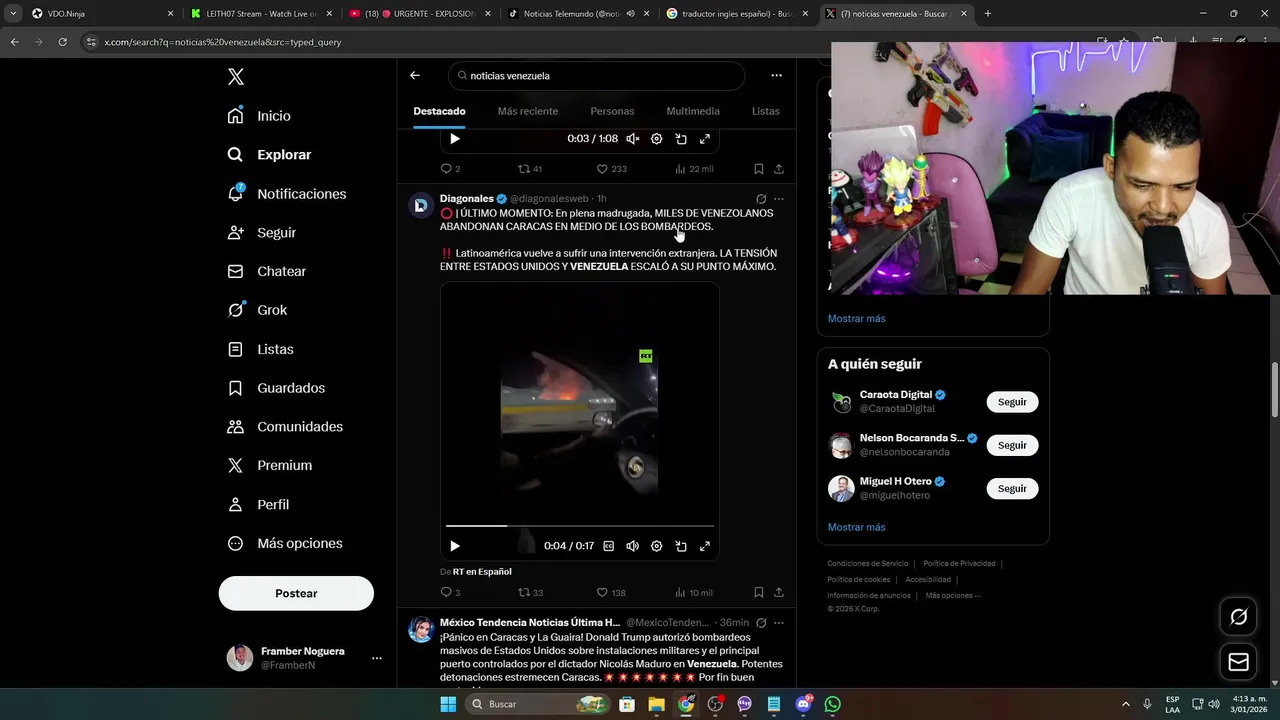
Task: Follow Miguel H Otero
Action: point(1012,489)
